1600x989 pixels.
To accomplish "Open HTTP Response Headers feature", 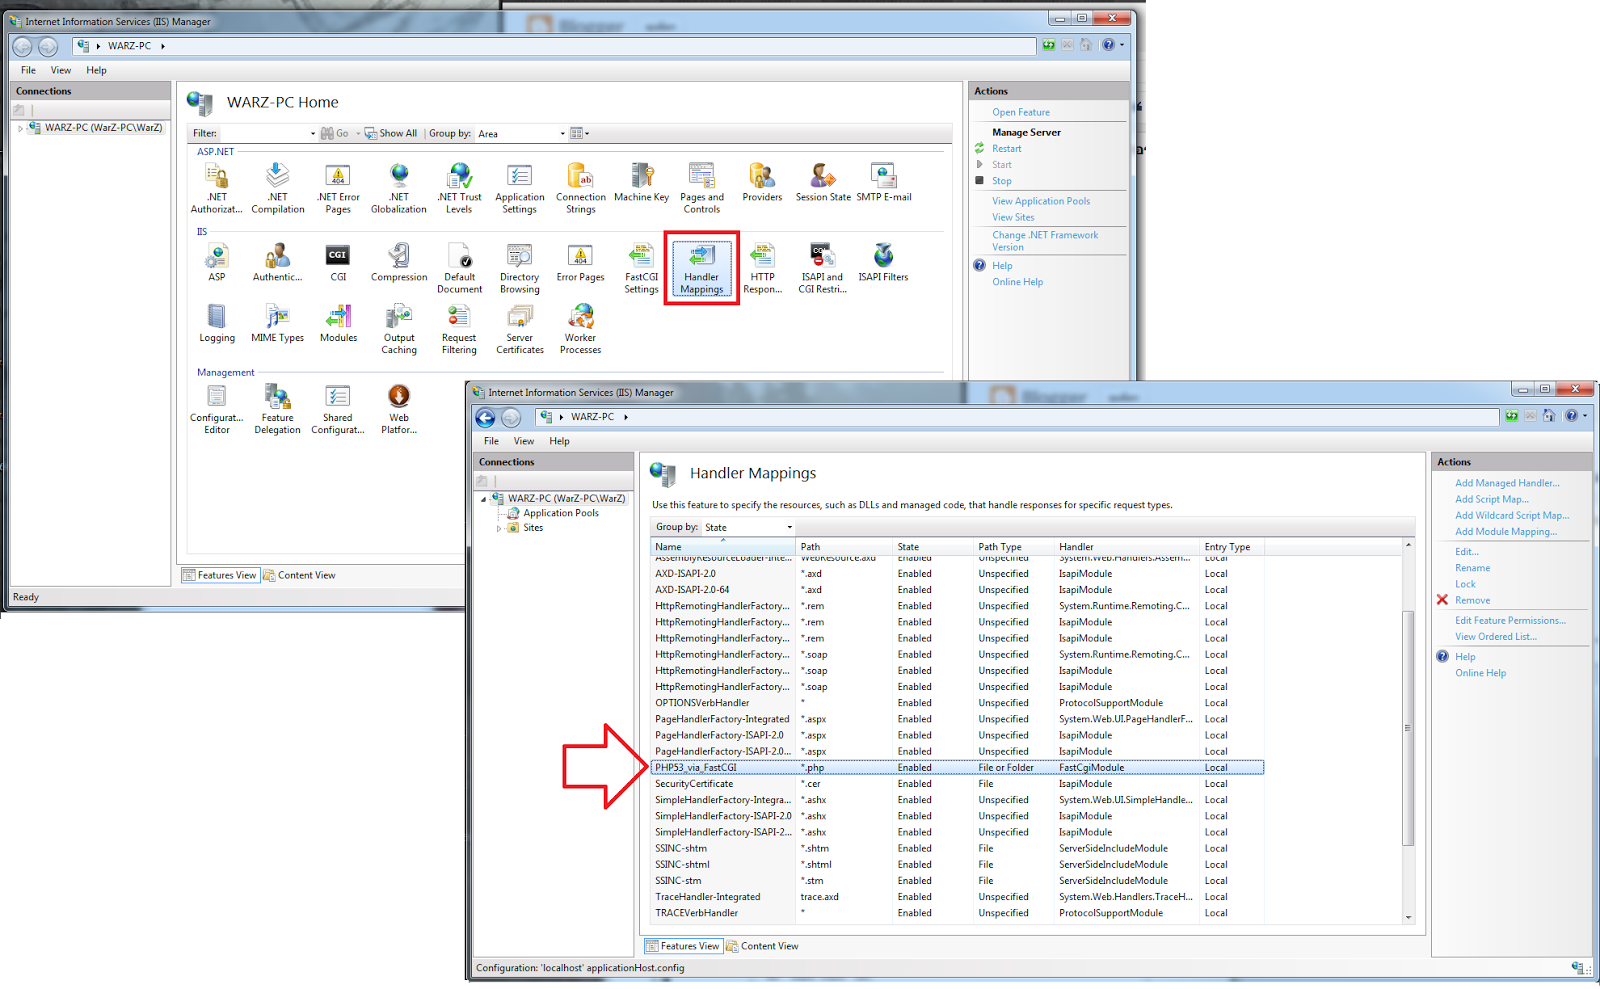I will [762, 268].
